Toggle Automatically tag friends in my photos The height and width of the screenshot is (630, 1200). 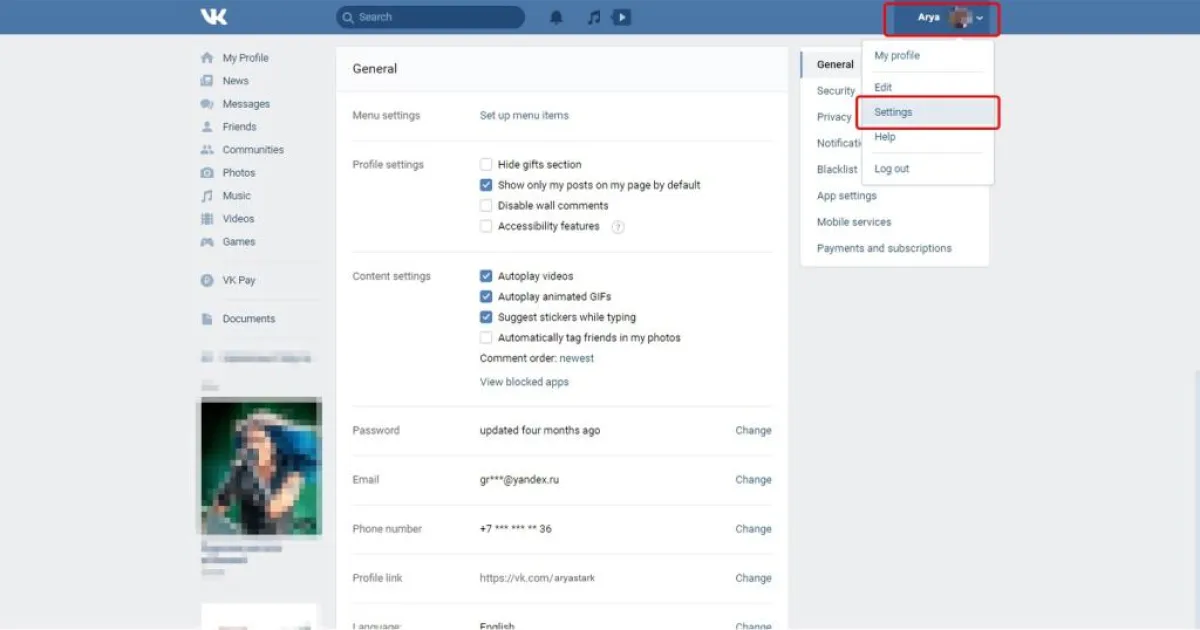tap(486, 338)
